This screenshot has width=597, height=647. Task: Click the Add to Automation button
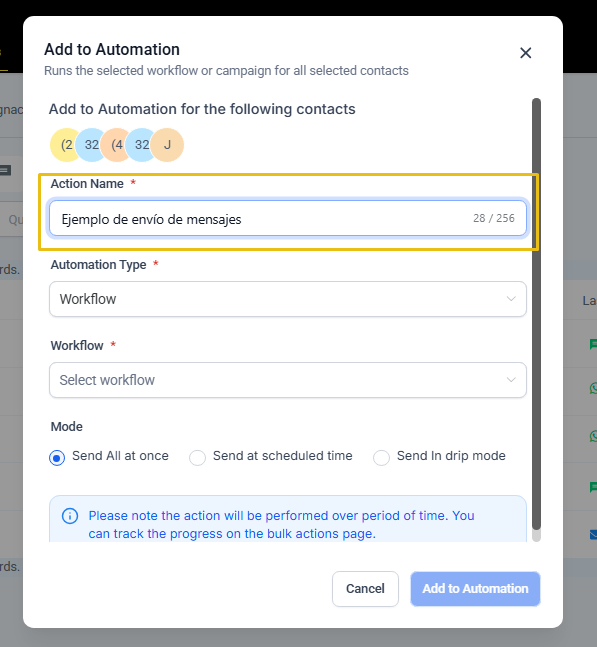click(475, 588)
